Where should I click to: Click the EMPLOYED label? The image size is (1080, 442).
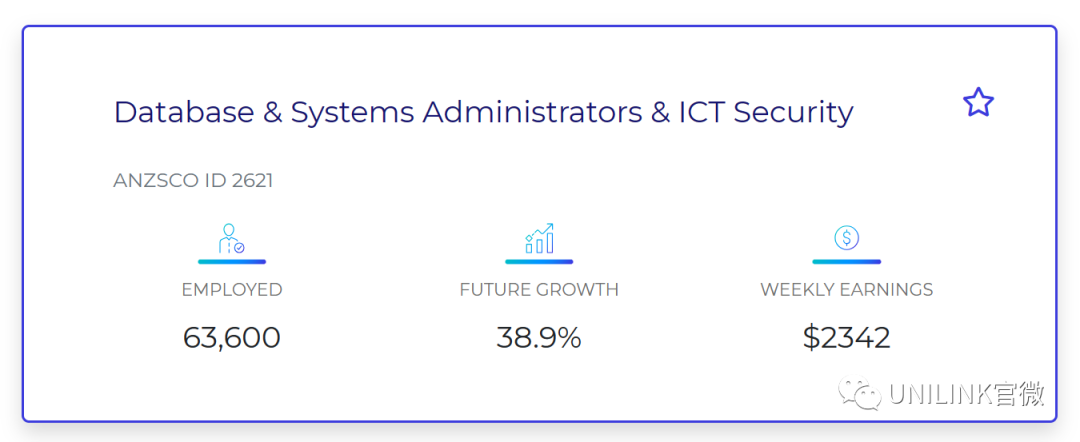coord(232,290)
